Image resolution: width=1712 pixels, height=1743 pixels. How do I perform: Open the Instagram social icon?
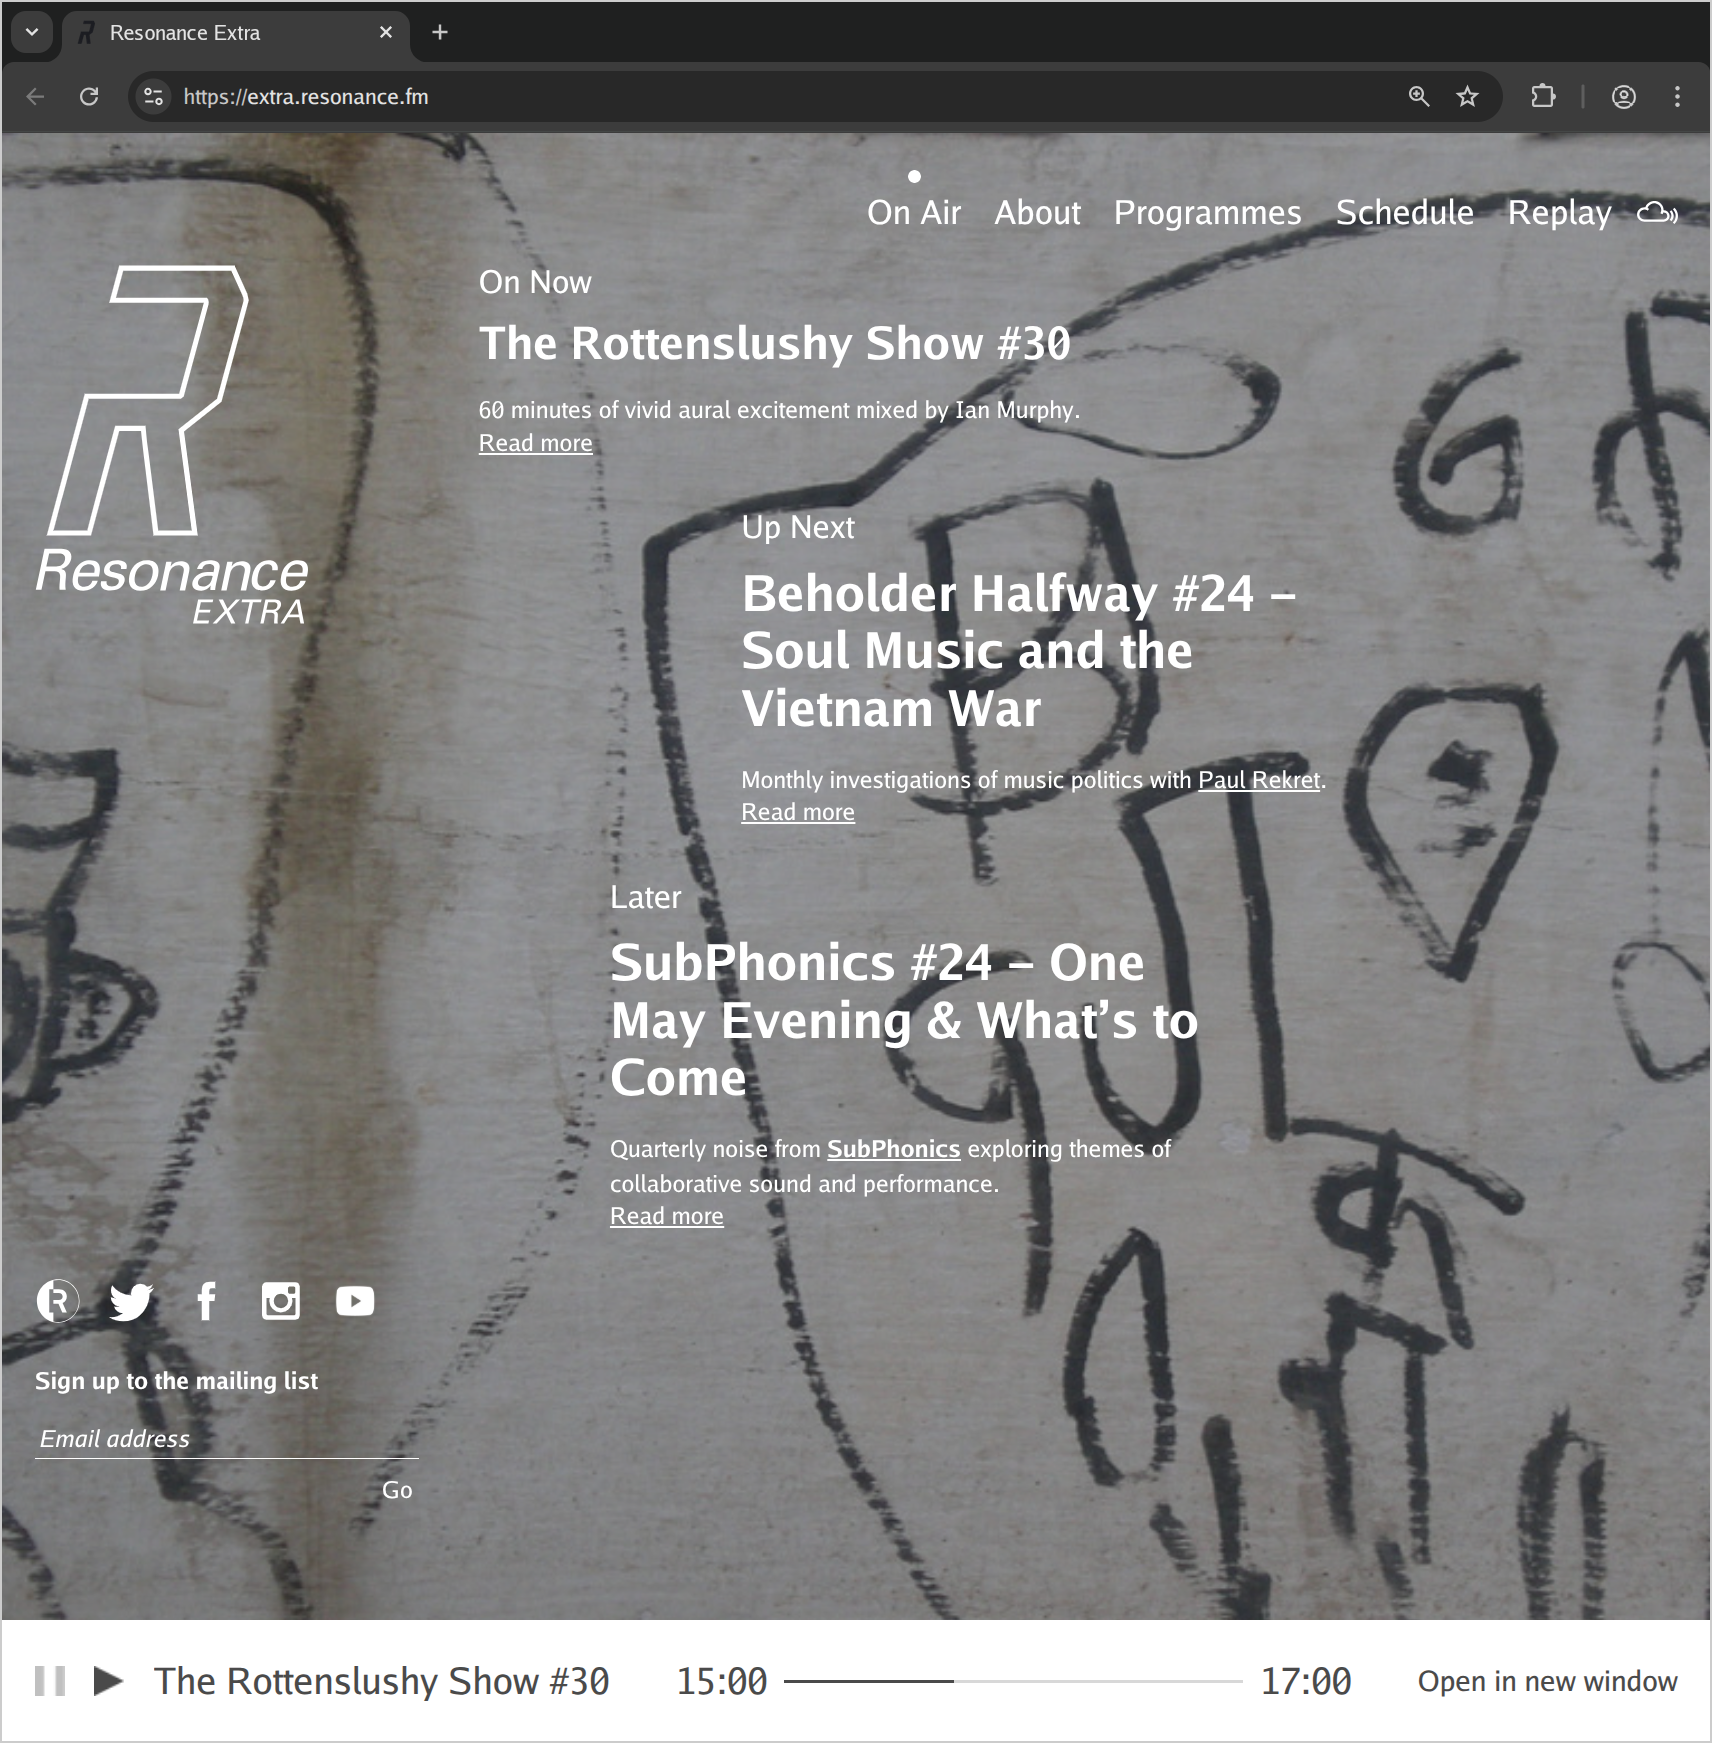click(x=280, y=1301)
